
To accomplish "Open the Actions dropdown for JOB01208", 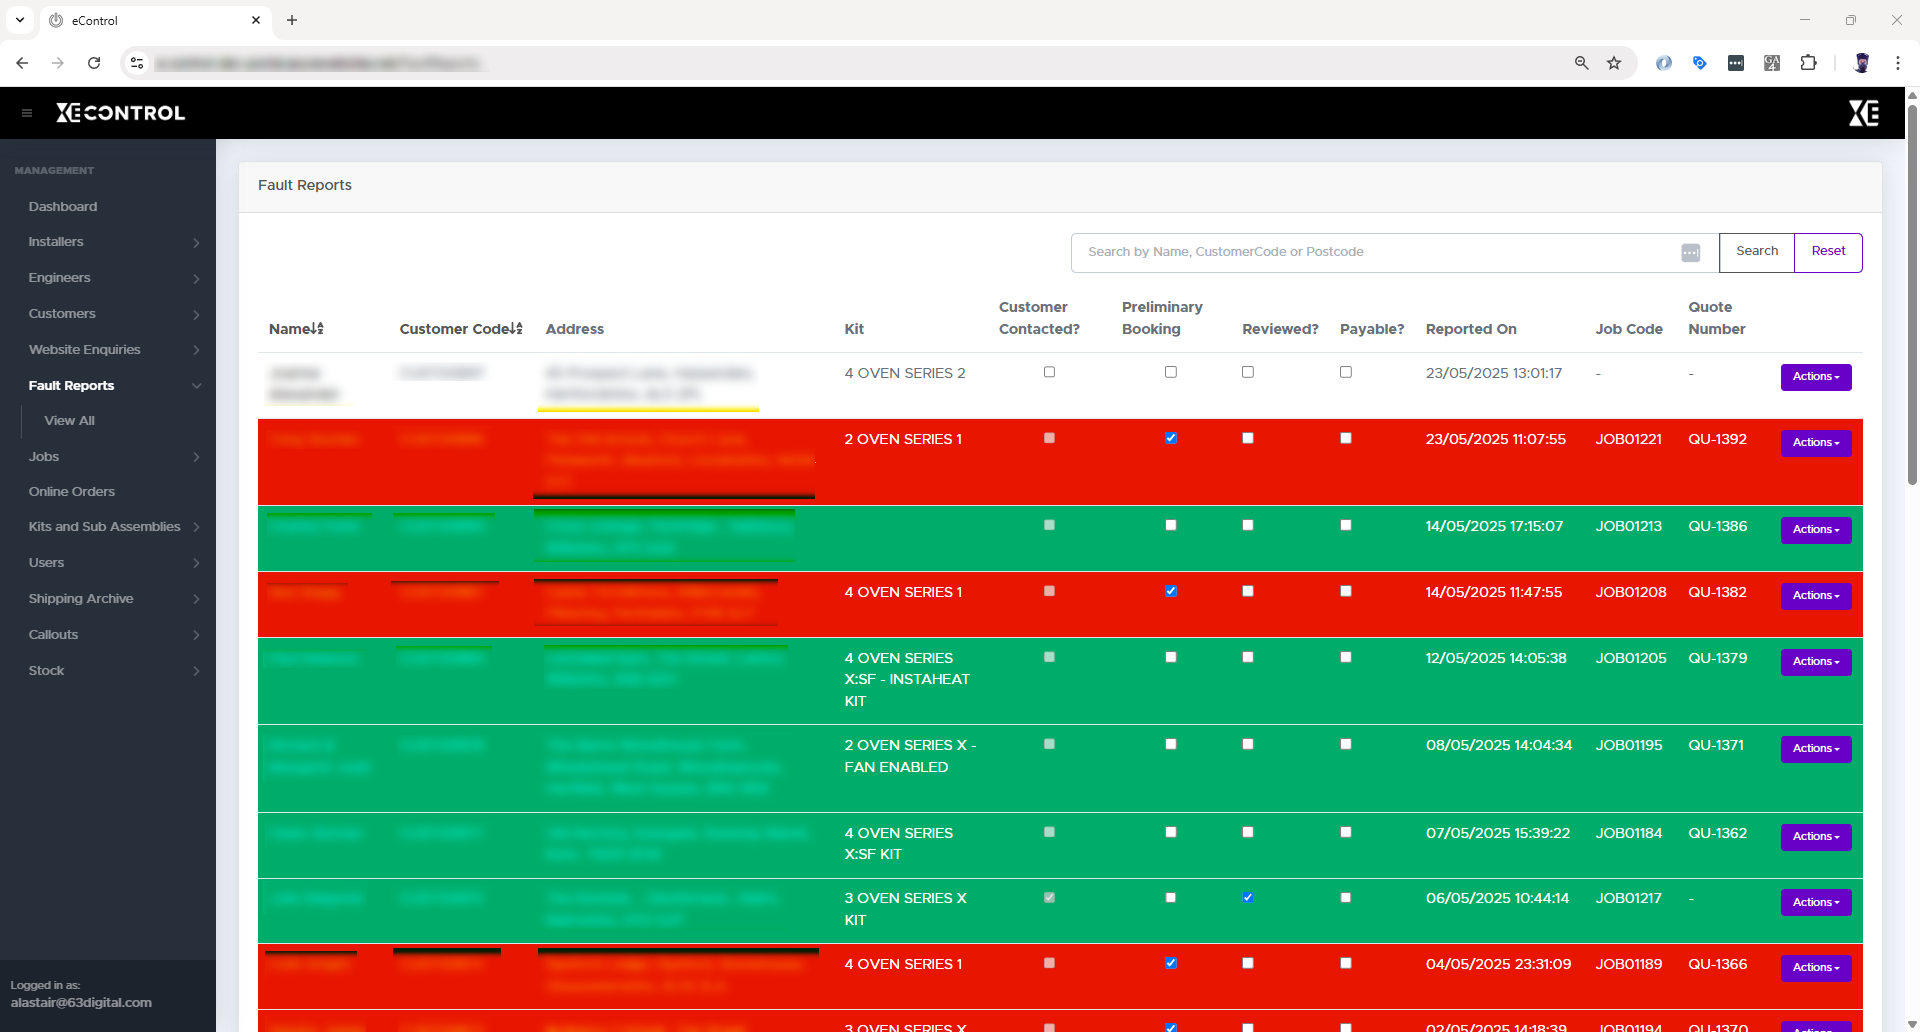I will coord(1816,596).
